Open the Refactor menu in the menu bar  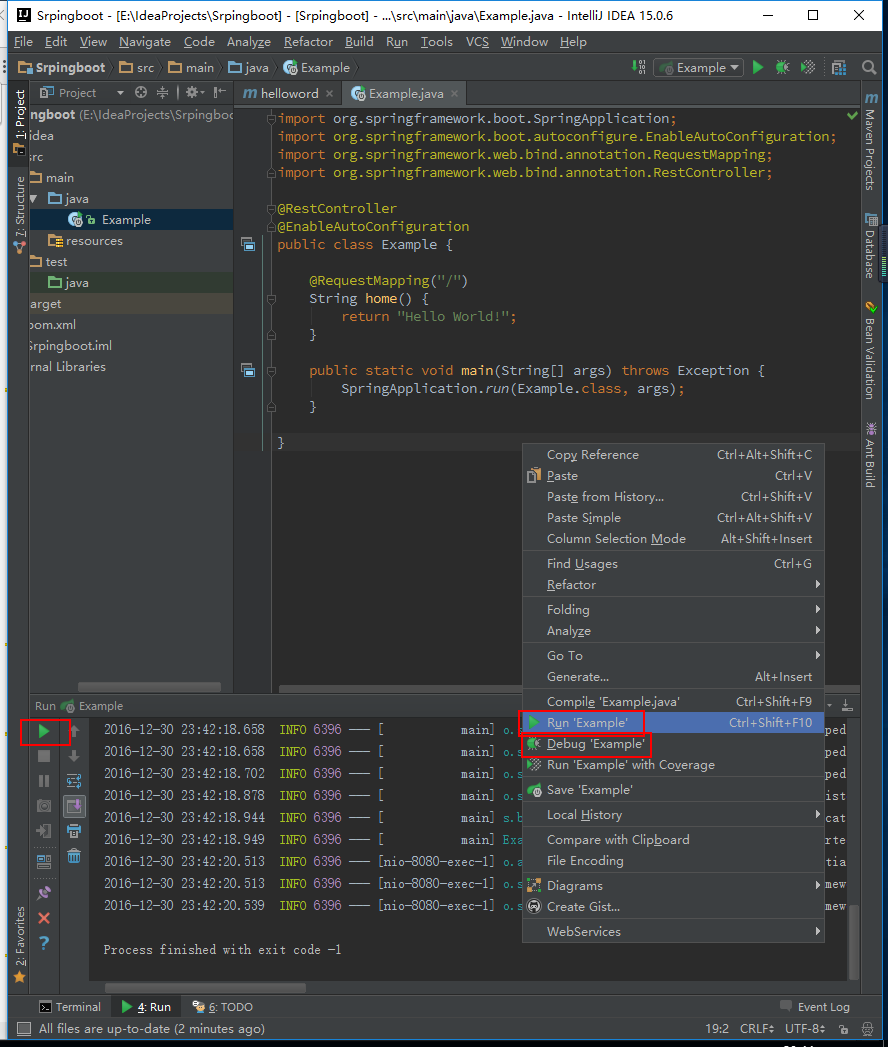[308, 41]
